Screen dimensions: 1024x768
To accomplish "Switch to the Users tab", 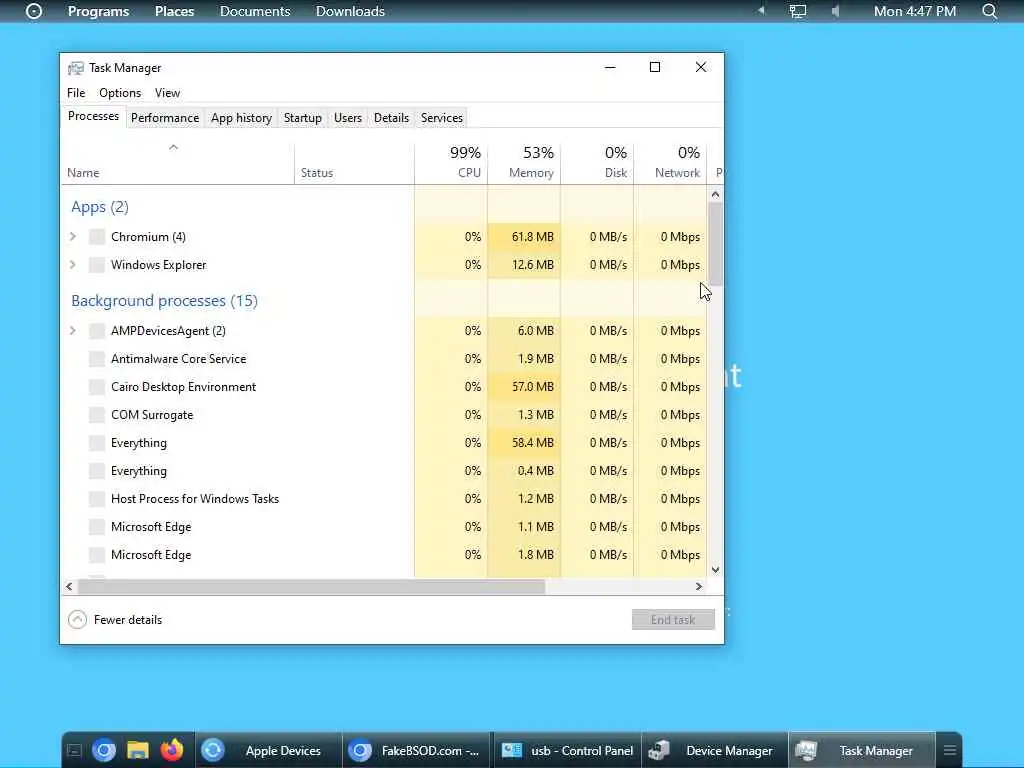I will tap(347, 118).
